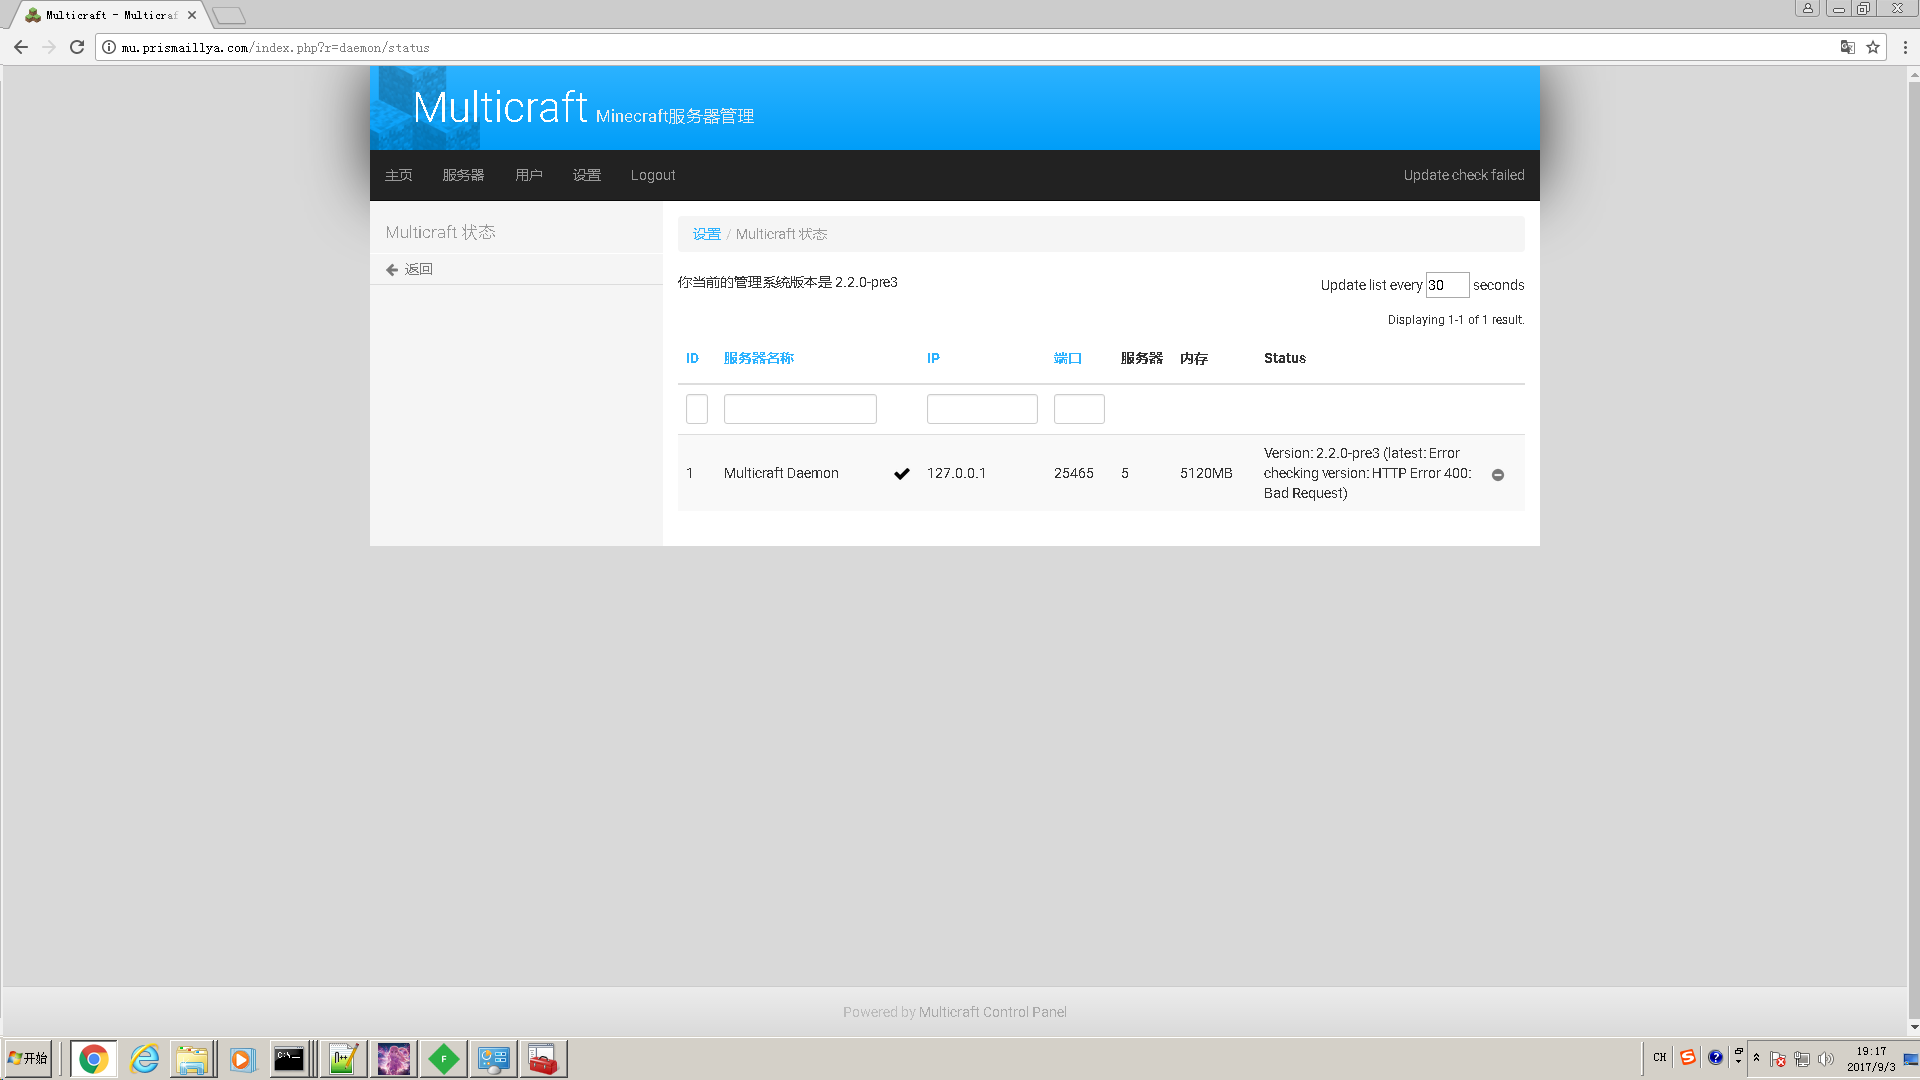Screen dimensions: 1920x1080
Task: Click the Logout link
Action: pyautogui.click(x=652, y=175)
